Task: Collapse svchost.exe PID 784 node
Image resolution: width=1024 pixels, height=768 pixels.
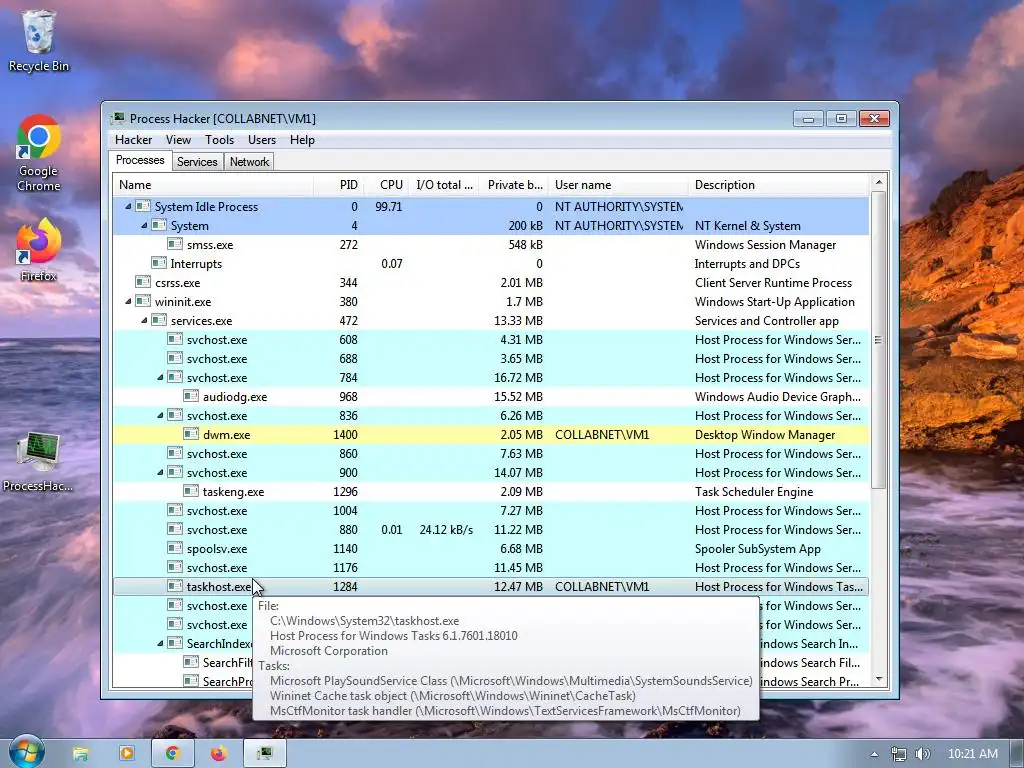Action: 160,377
